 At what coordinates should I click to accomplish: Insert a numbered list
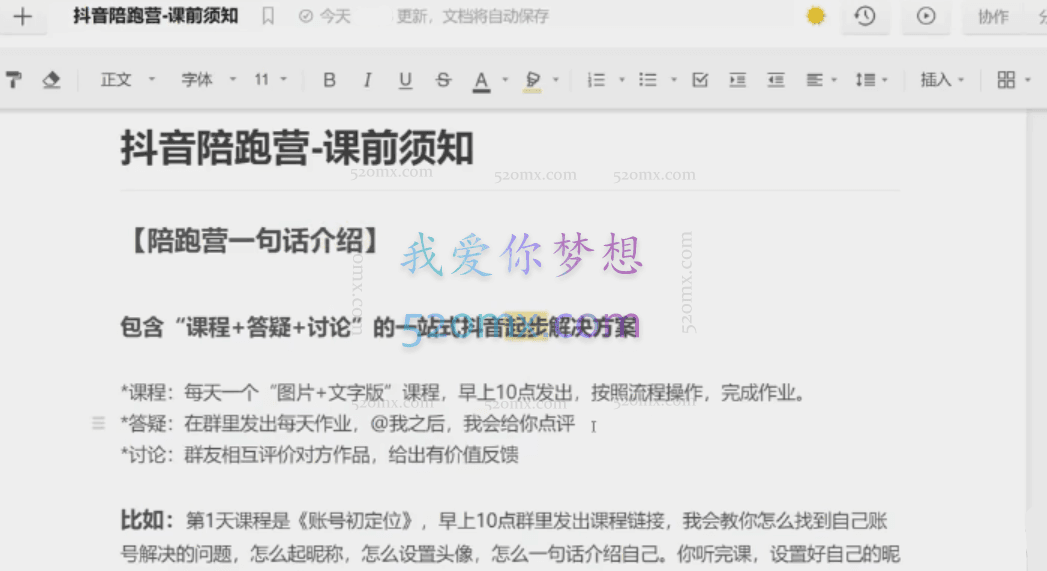coord(596,80)
